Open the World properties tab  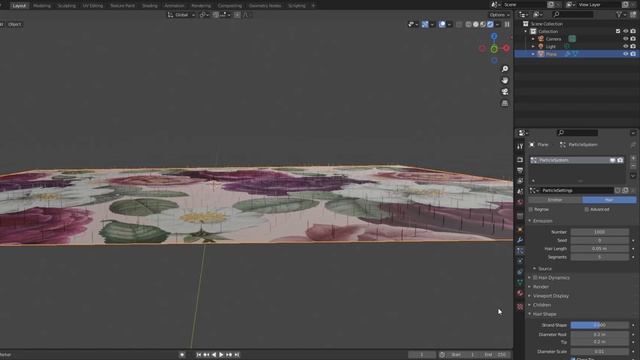520,202
